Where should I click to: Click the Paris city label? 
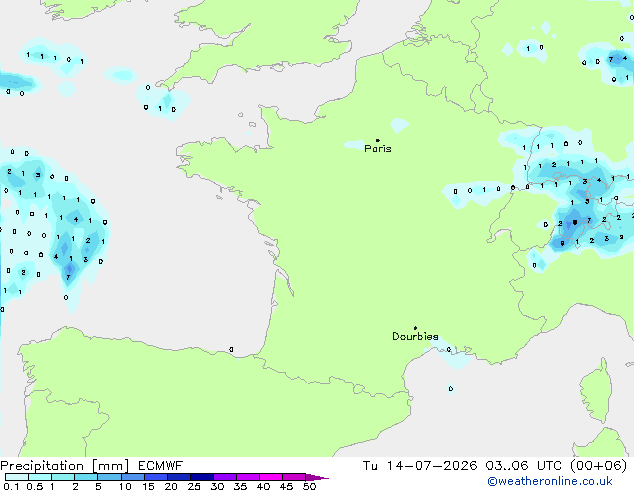(x=378, y=149)
